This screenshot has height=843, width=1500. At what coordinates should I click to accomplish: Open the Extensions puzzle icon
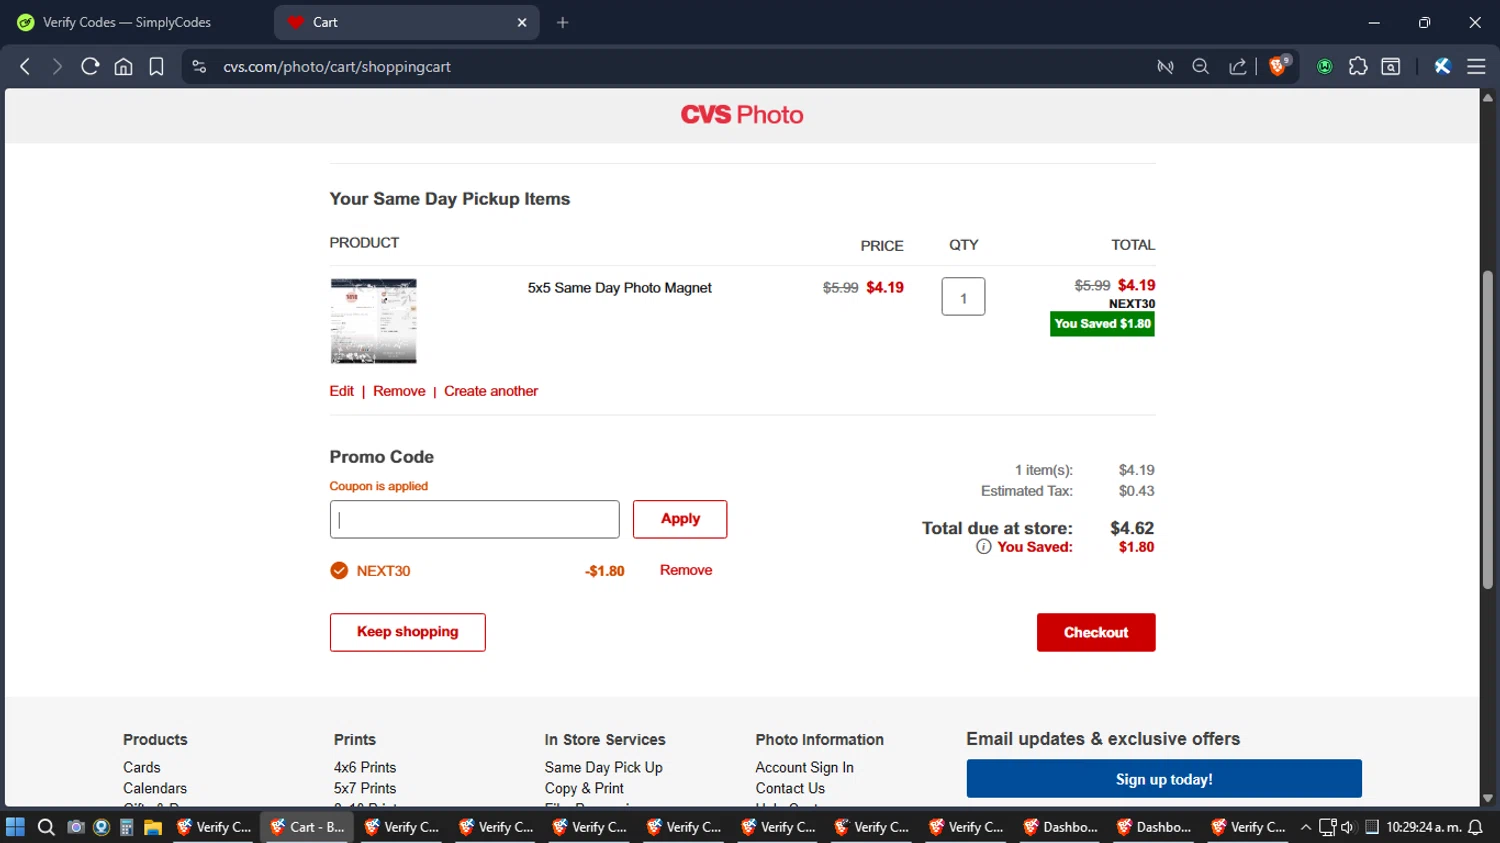click(1358, 67)
